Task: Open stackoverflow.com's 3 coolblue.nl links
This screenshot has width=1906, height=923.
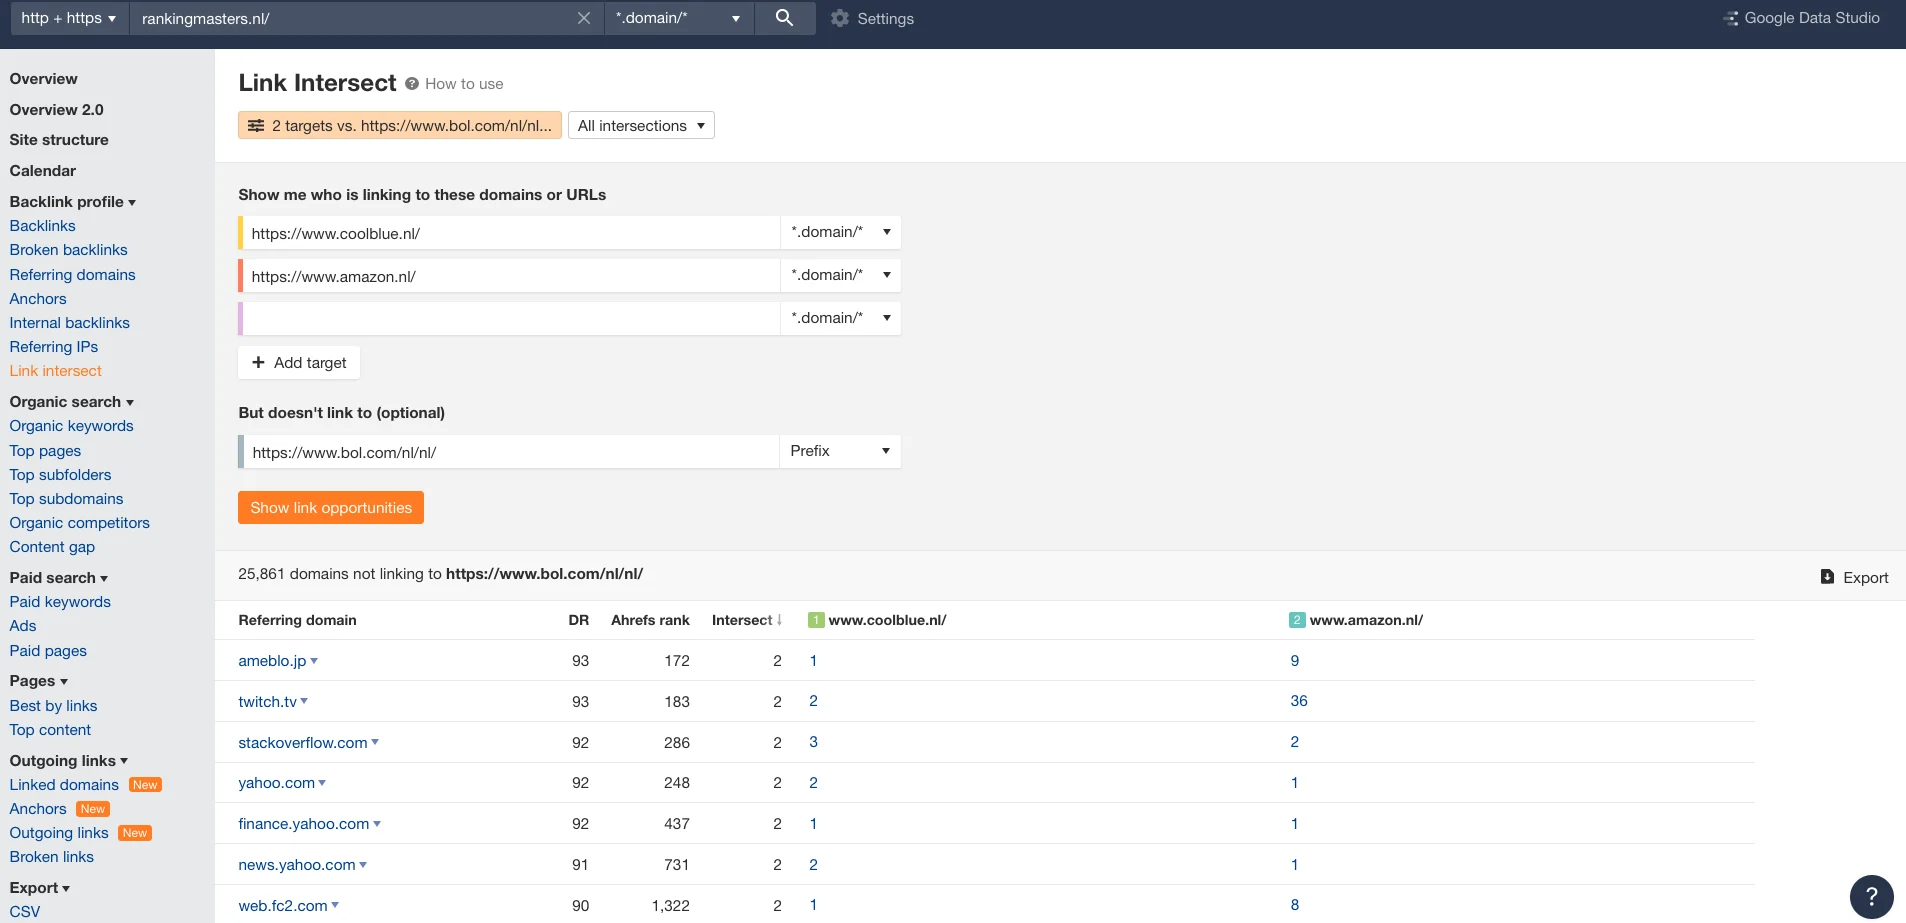Action: coord(813,742)
